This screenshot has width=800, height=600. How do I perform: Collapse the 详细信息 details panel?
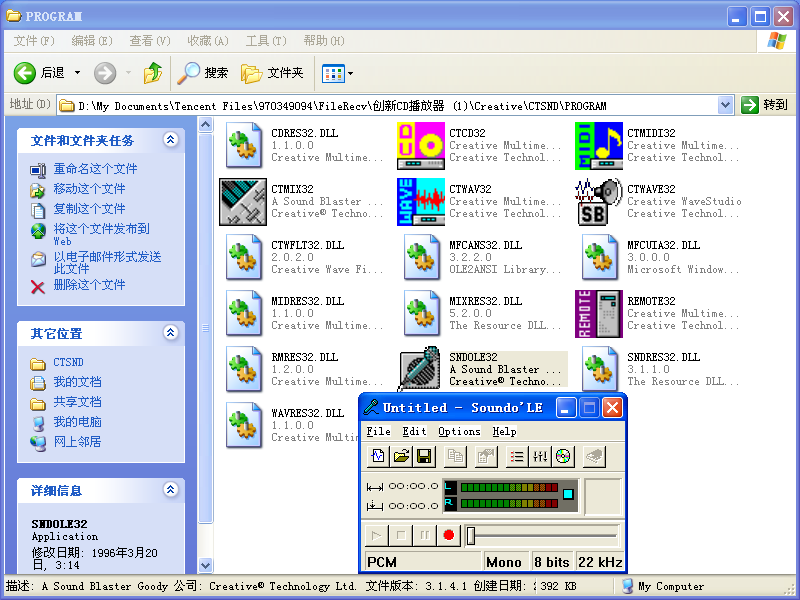pos(171,491)
